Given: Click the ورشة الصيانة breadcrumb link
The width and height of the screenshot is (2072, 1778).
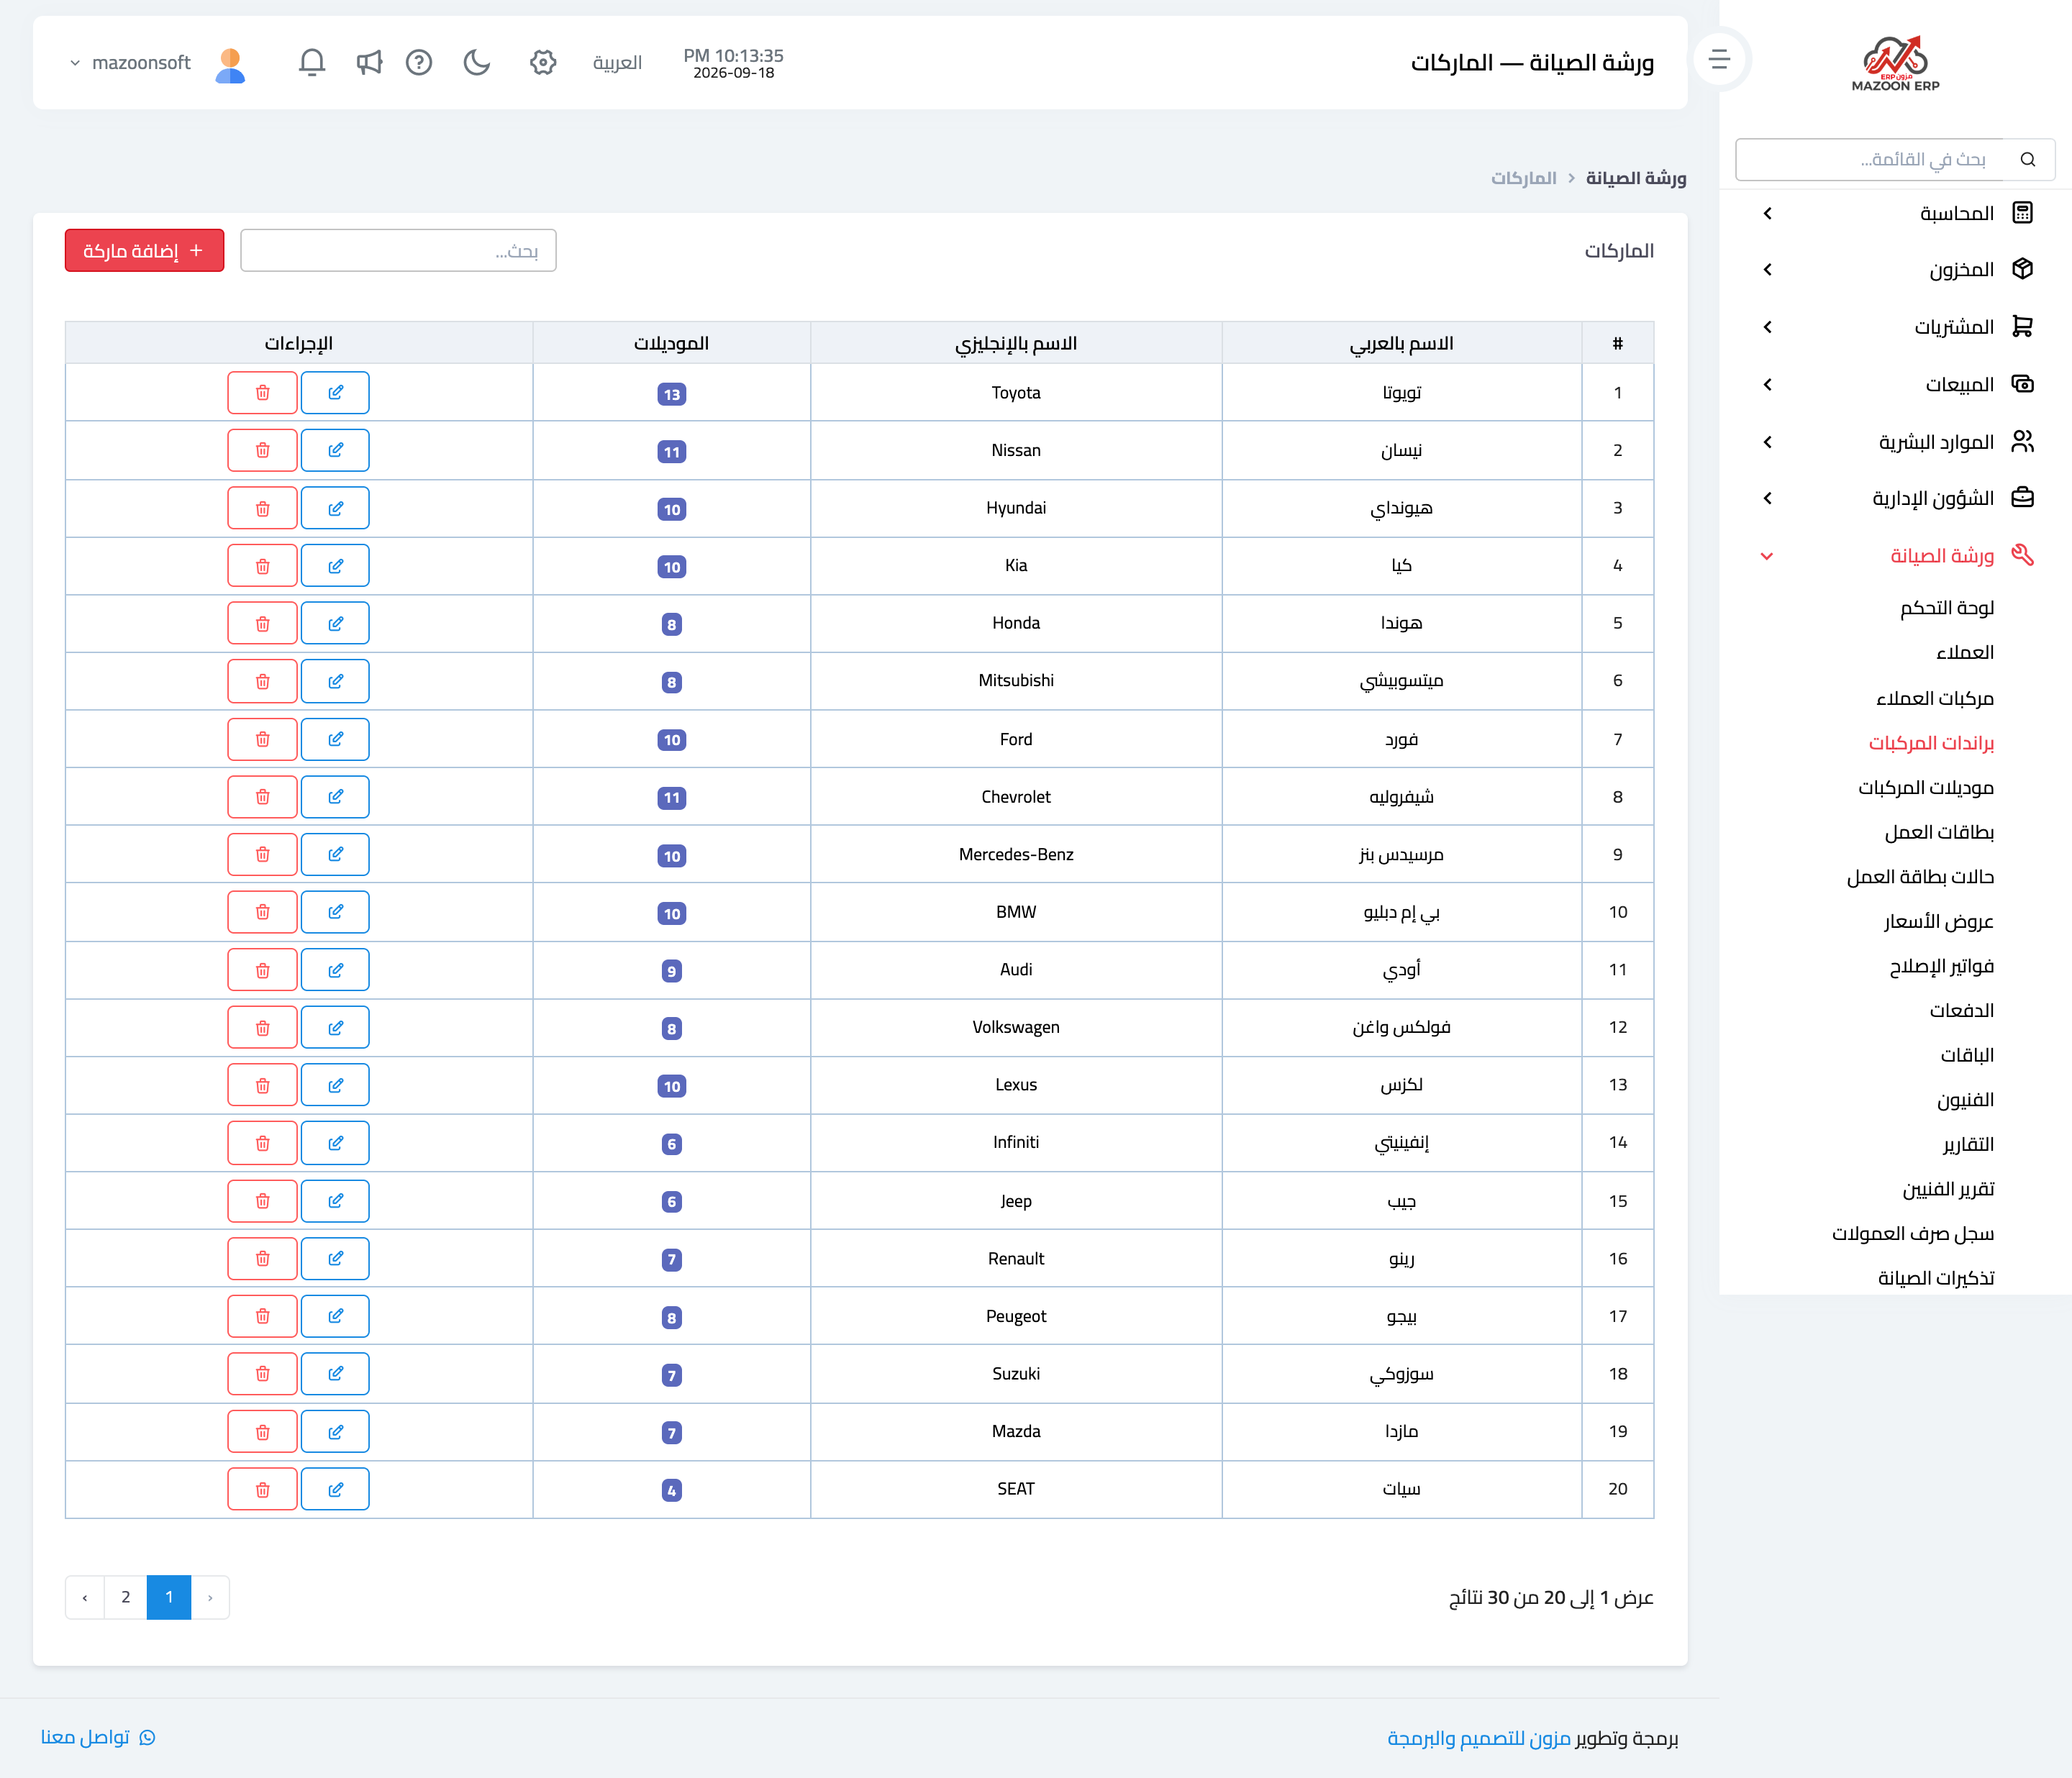Looking at the screenshot, I should pos(1636,178).
